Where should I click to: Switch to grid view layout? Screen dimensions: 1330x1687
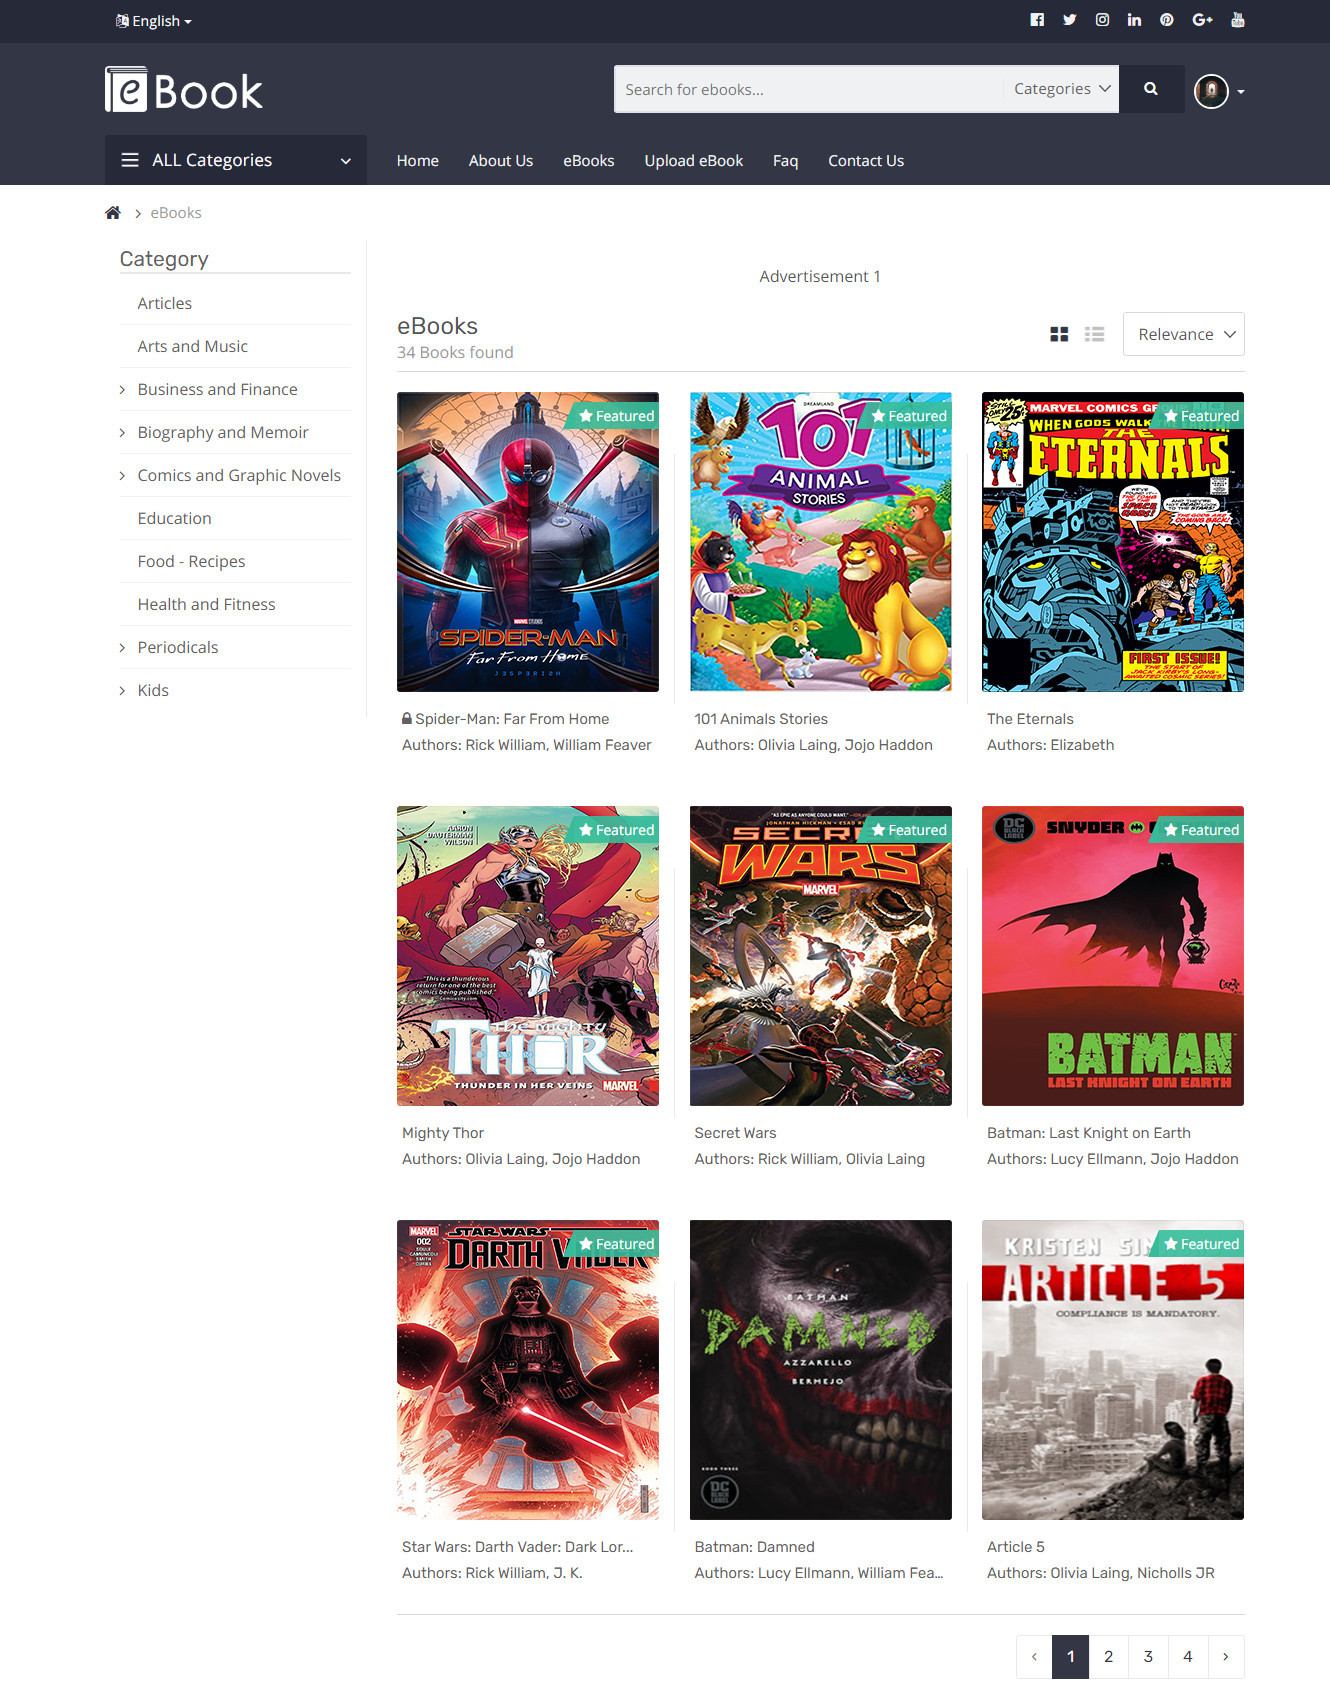point(1059,334)
